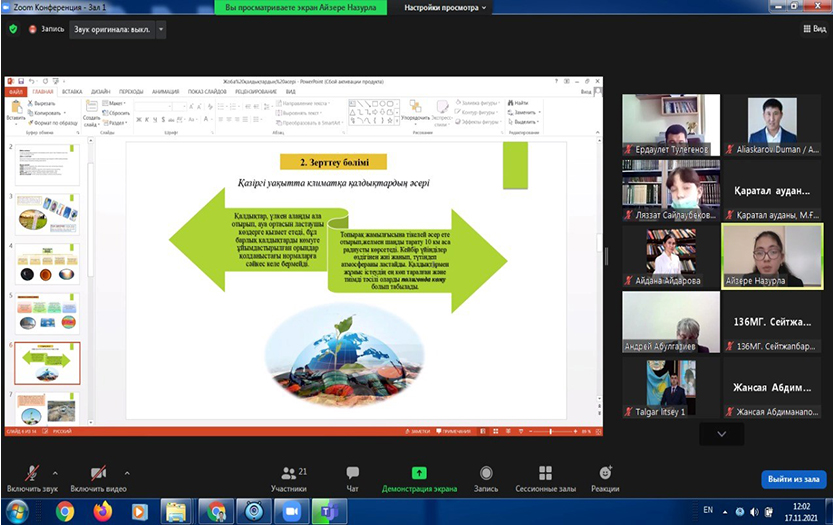The height and width of the screenshot is (525, 833).
Task: Expand audio options arrow beside microphone
Action: coord(55,473)
